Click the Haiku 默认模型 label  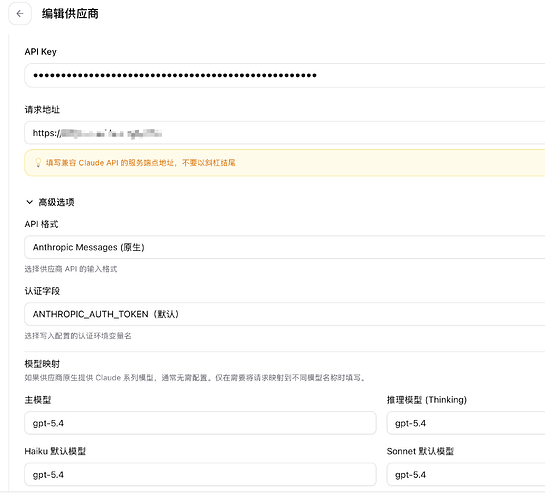click(55, 451)
